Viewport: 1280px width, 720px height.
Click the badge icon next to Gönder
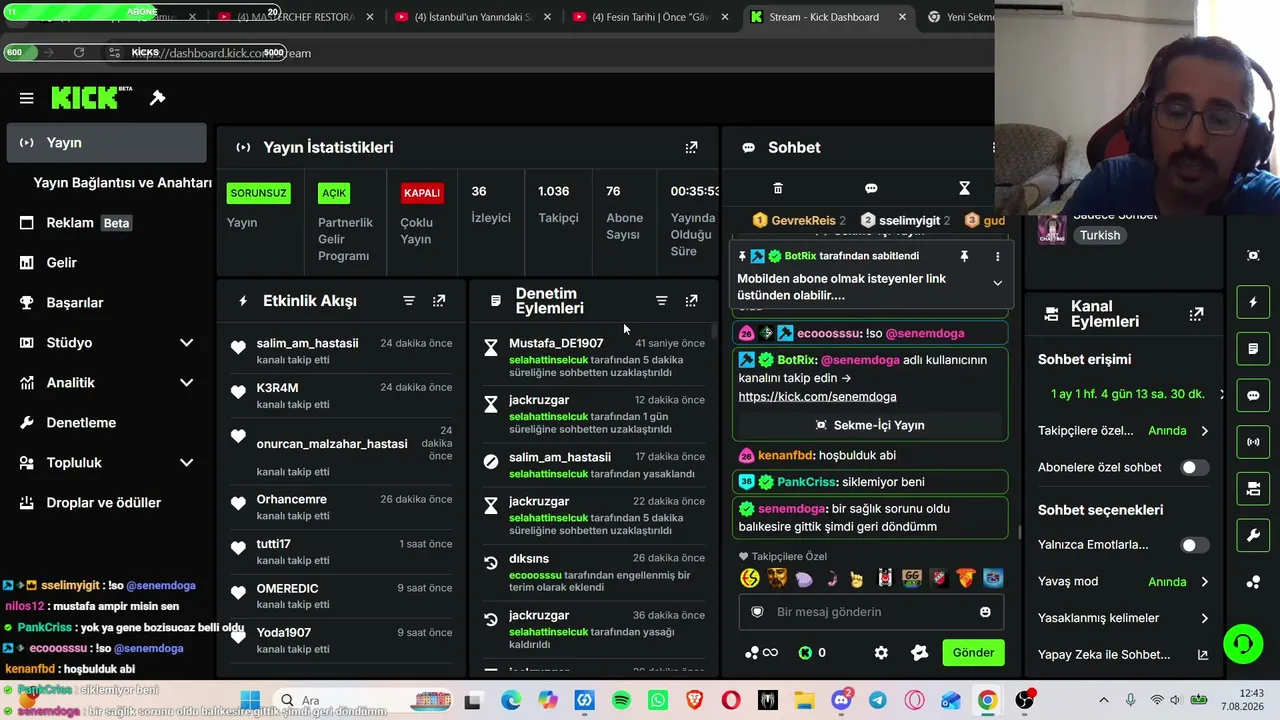pyautogui.click(x=920, y=653)
